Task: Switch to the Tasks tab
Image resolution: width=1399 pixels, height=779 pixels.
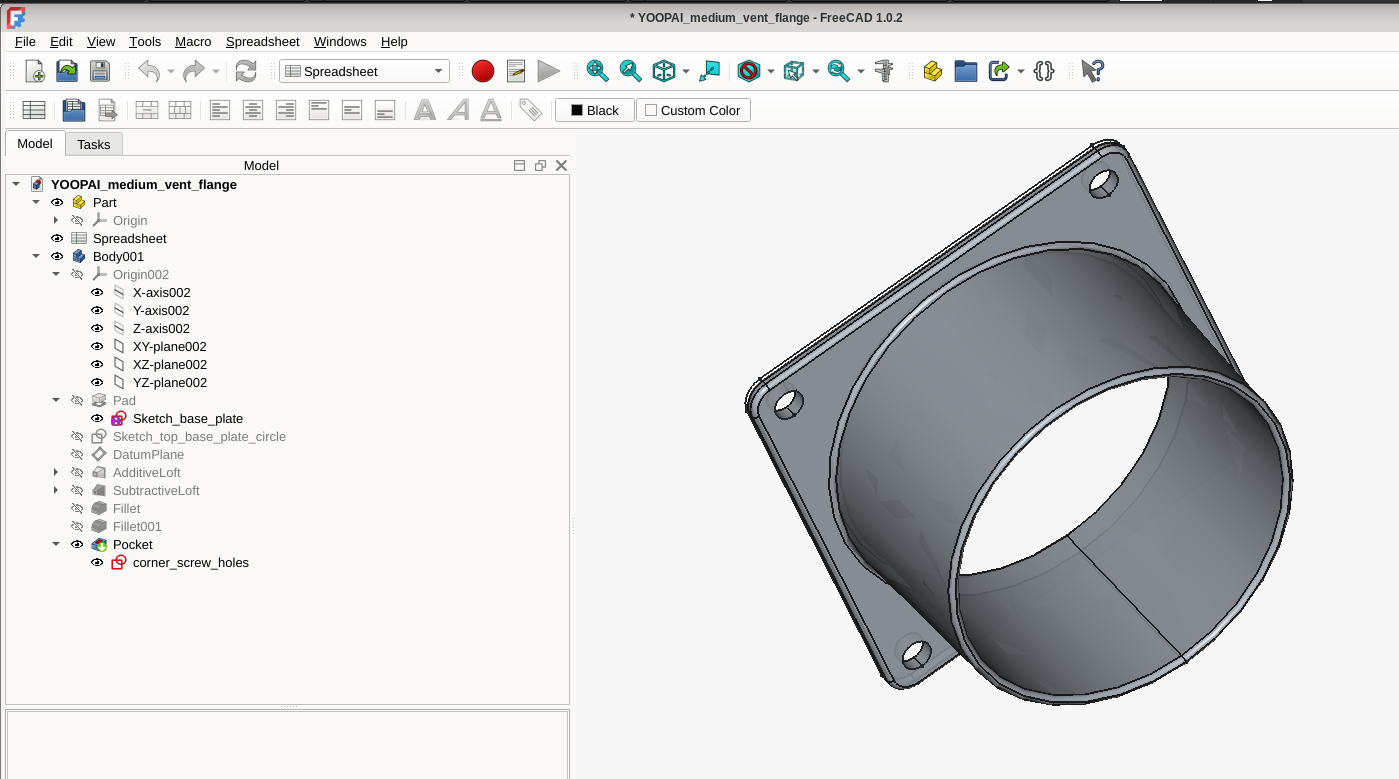Action: (94, 144)
